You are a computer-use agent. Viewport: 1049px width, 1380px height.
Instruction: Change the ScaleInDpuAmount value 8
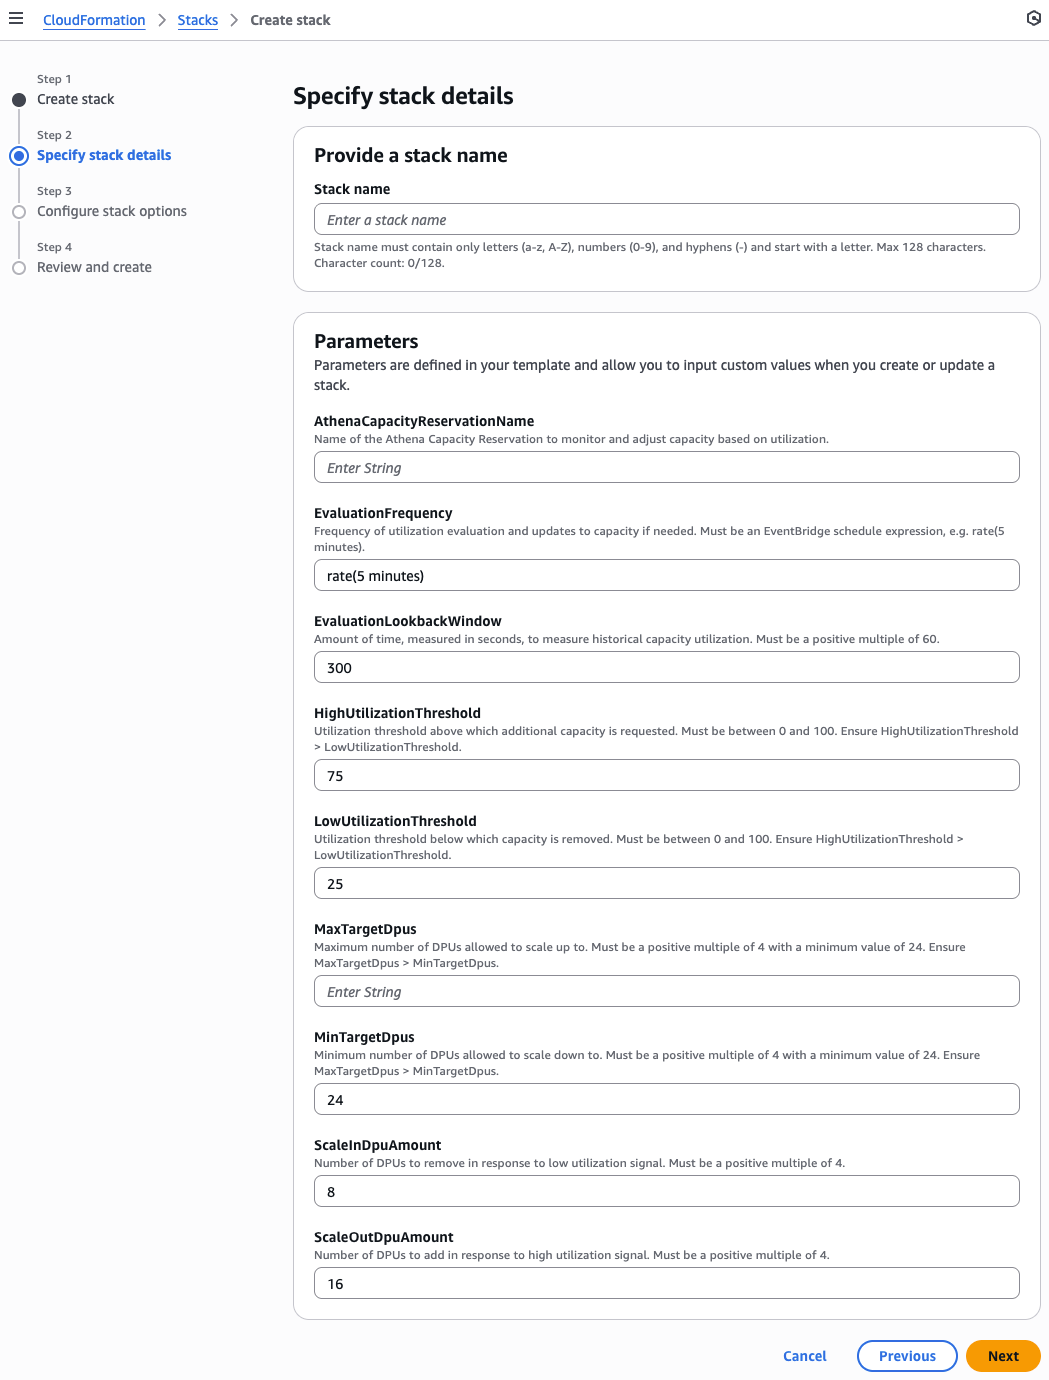click(666, 1191)
